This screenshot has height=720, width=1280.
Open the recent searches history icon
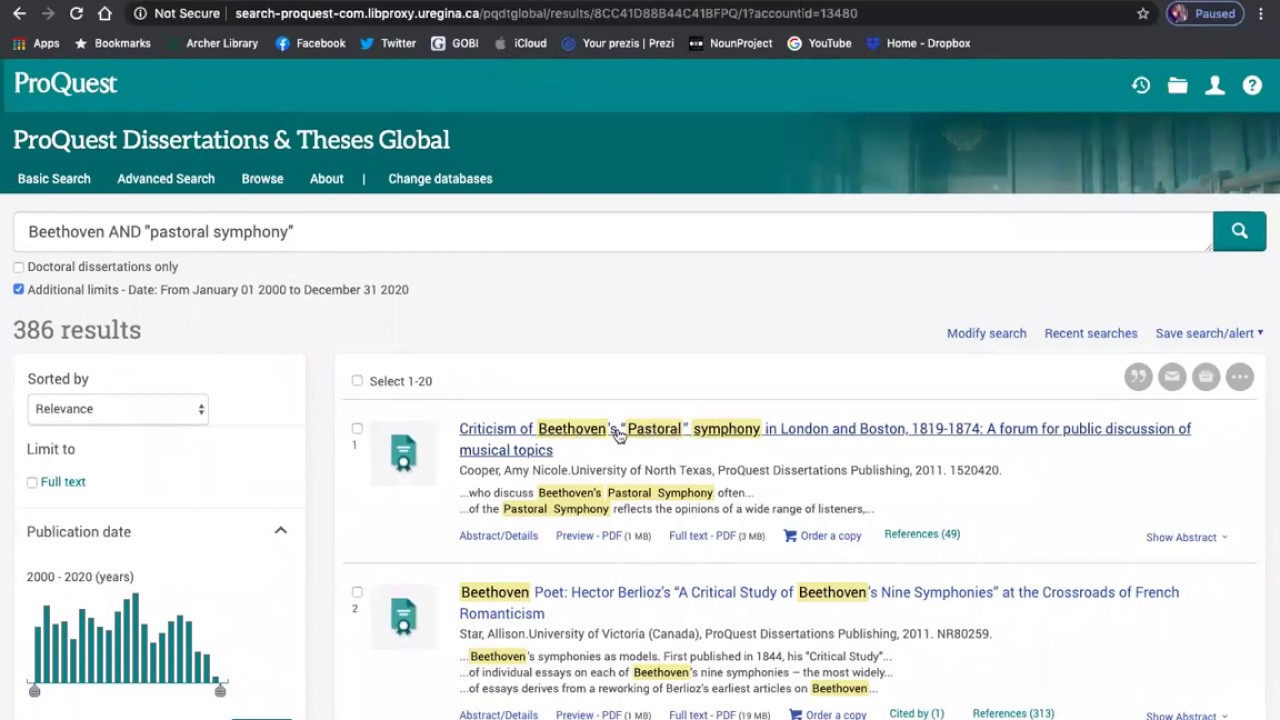click(1141, 86)
